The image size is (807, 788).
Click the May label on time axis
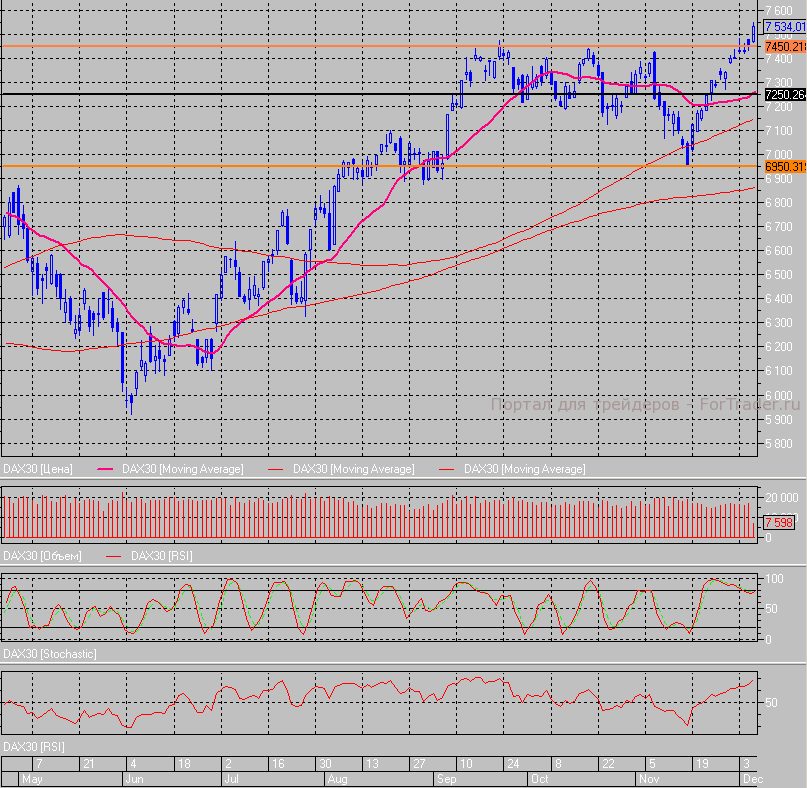32,778
